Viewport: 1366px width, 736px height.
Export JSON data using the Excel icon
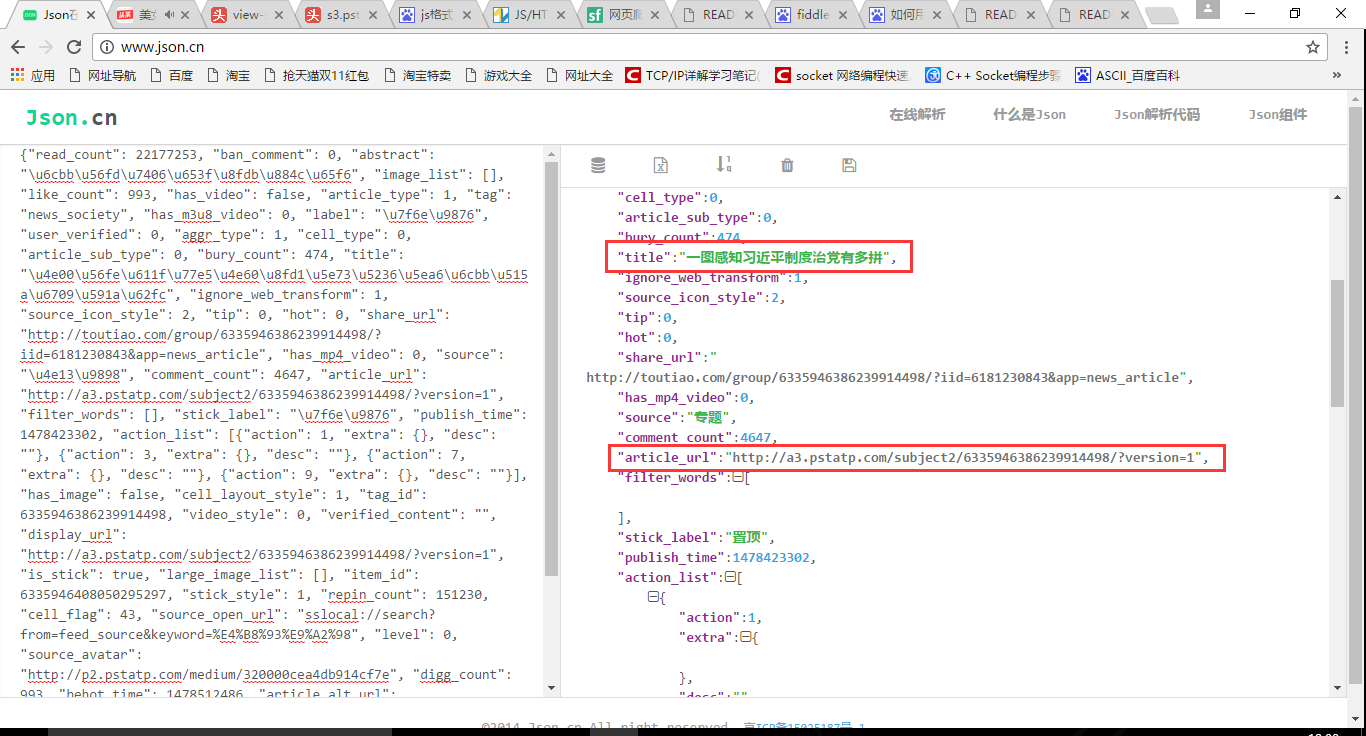click(661, 164)
